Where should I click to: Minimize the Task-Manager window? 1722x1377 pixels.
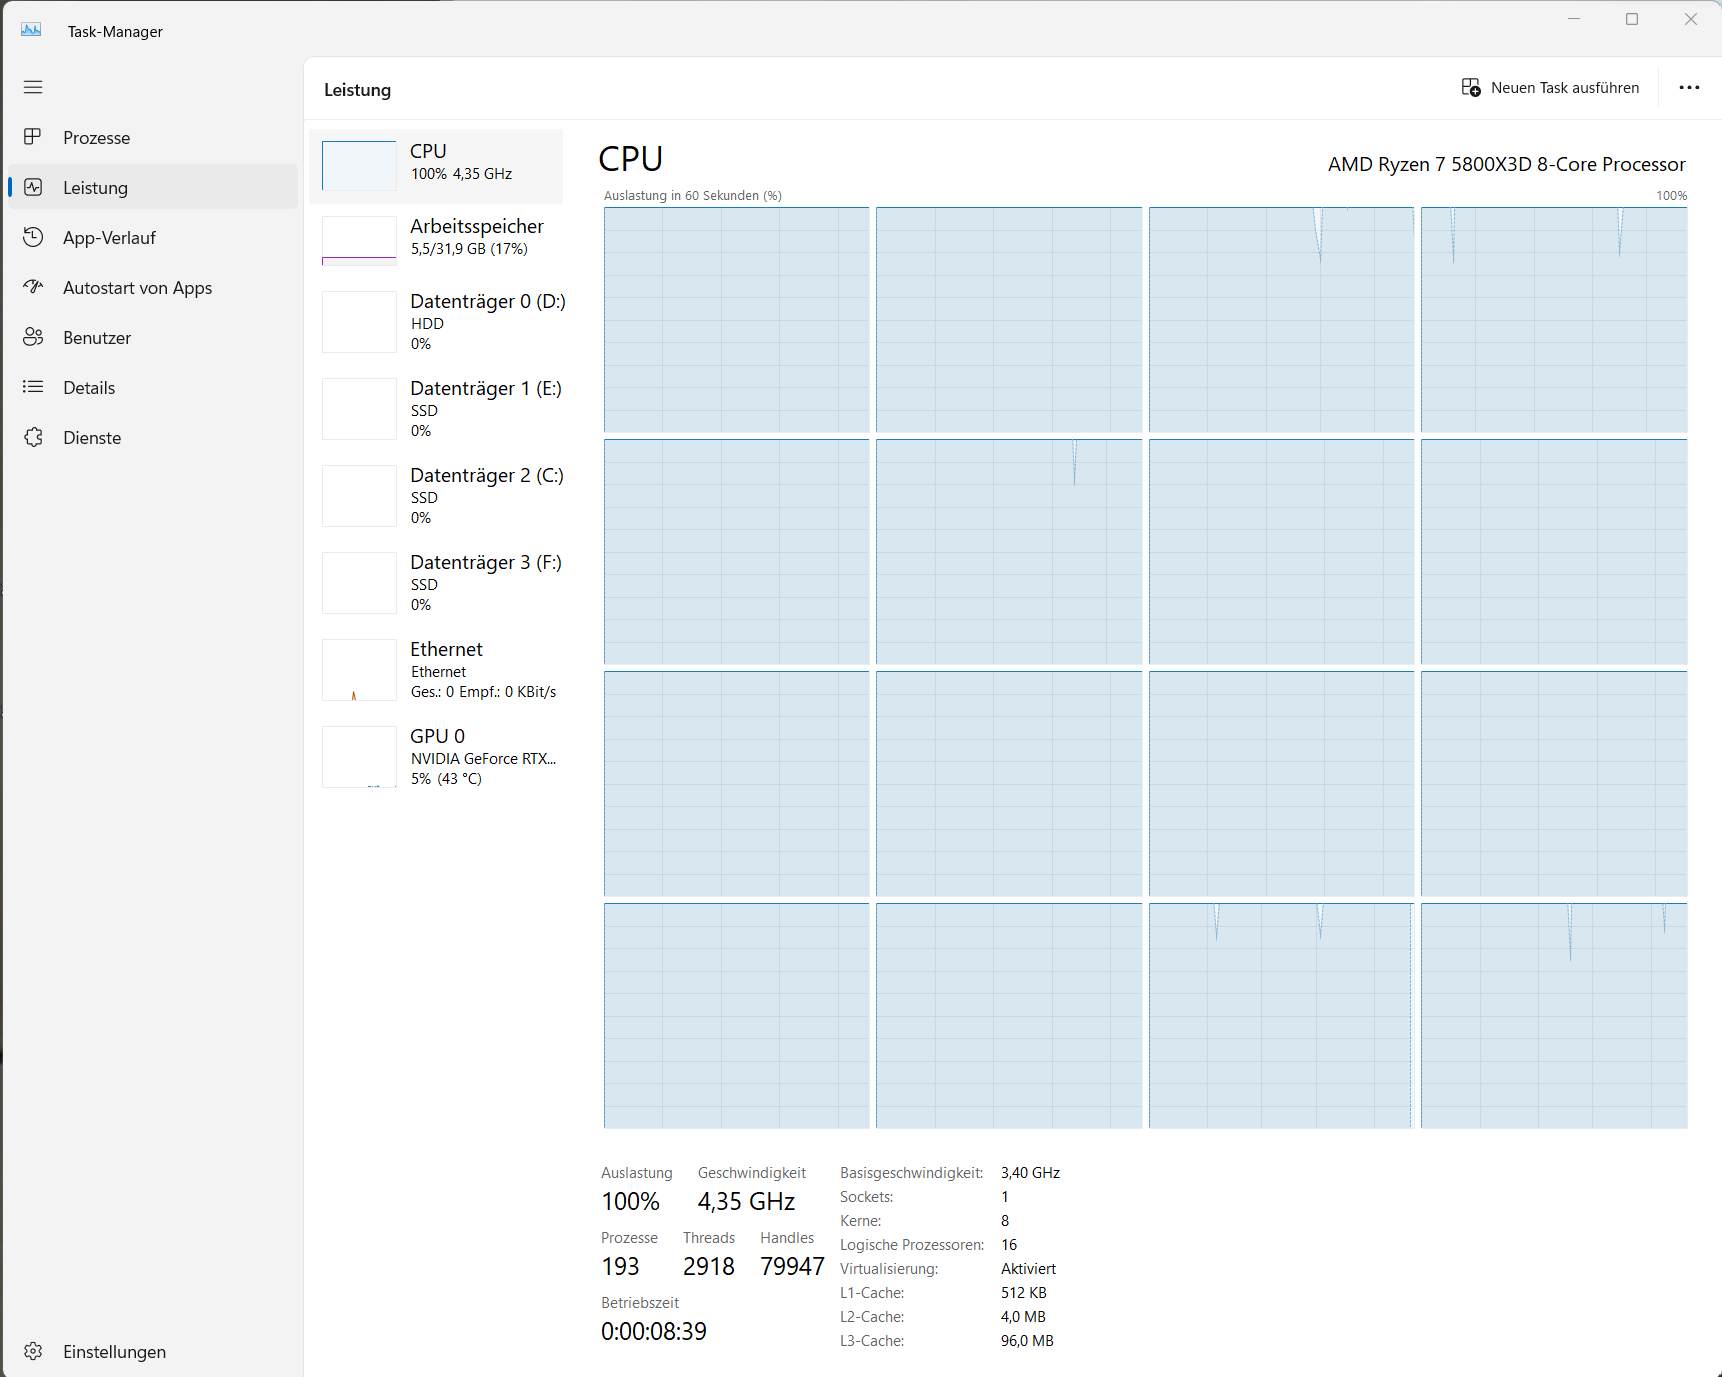pos(1574,19)
